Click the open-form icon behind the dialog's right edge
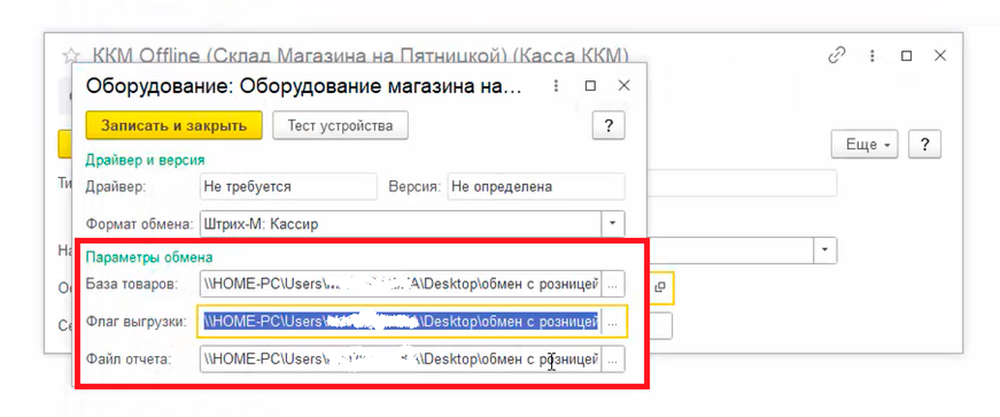Image resolution: width=1000 pixels, height=417 pixels. [x=660, y=287]
